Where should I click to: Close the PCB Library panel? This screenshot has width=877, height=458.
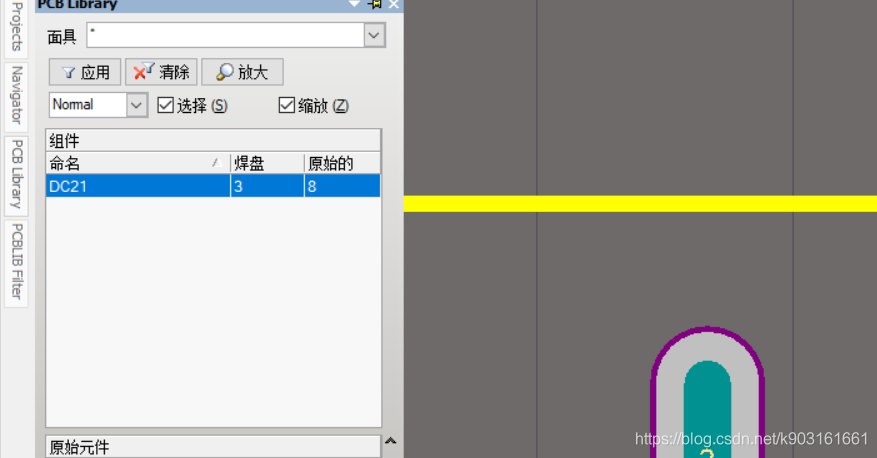[x=394, y=4]
